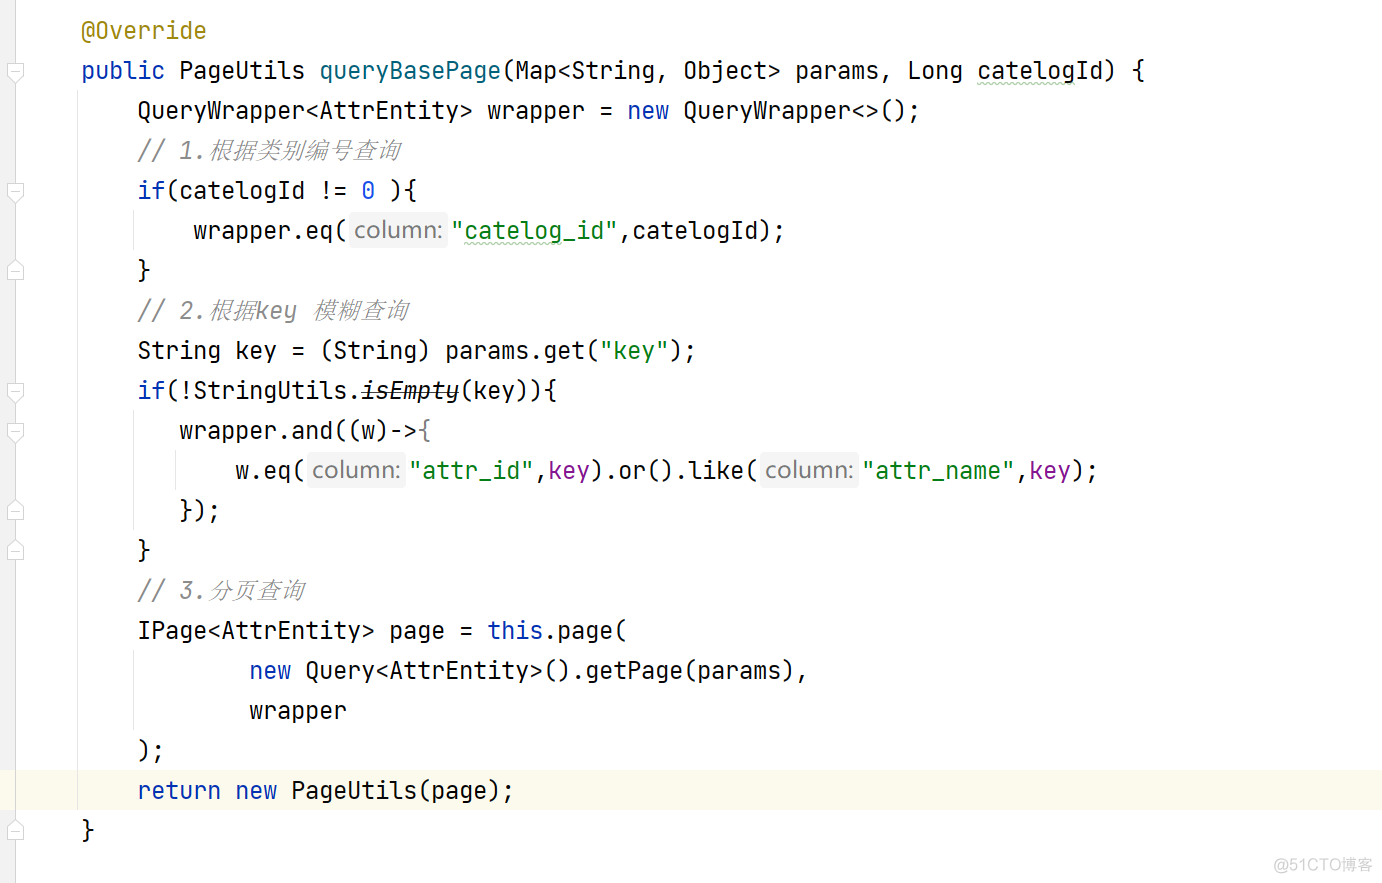The width and height of the screenshot is (1382, 883).
Task: Collapse the queryBasePage method fold marker
Action: click(x=15, y=71)
